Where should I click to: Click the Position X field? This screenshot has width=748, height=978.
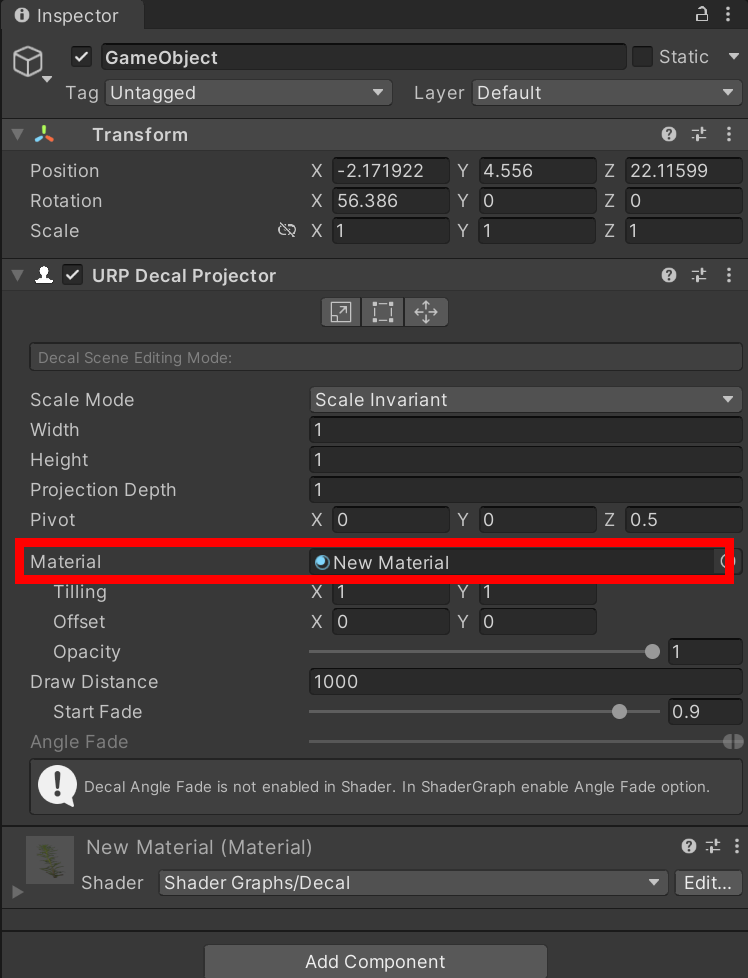point(391,170)
